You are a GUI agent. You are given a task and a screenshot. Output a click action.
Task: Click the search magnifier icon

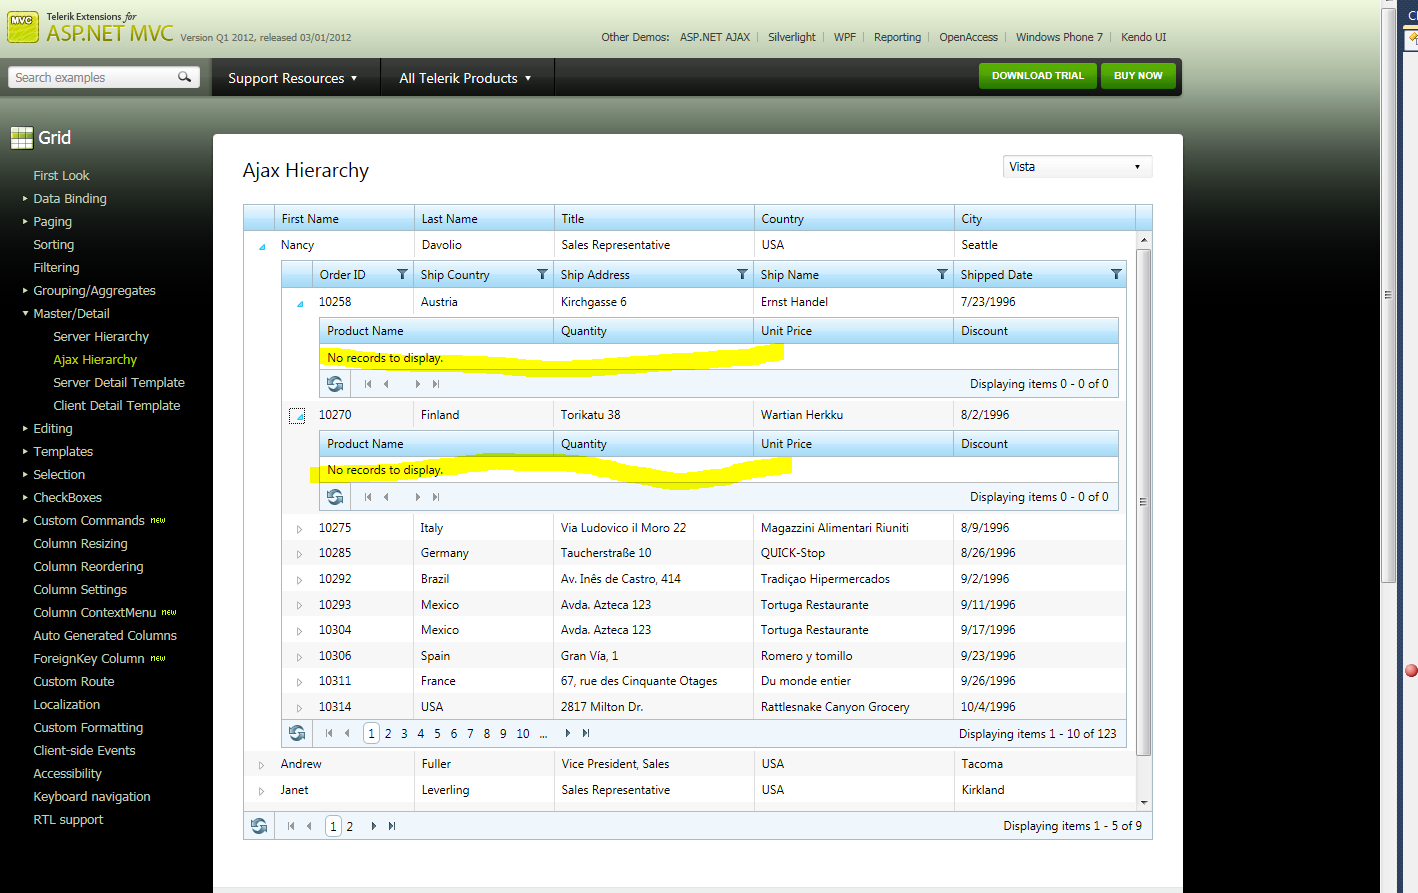pos(184,77)
